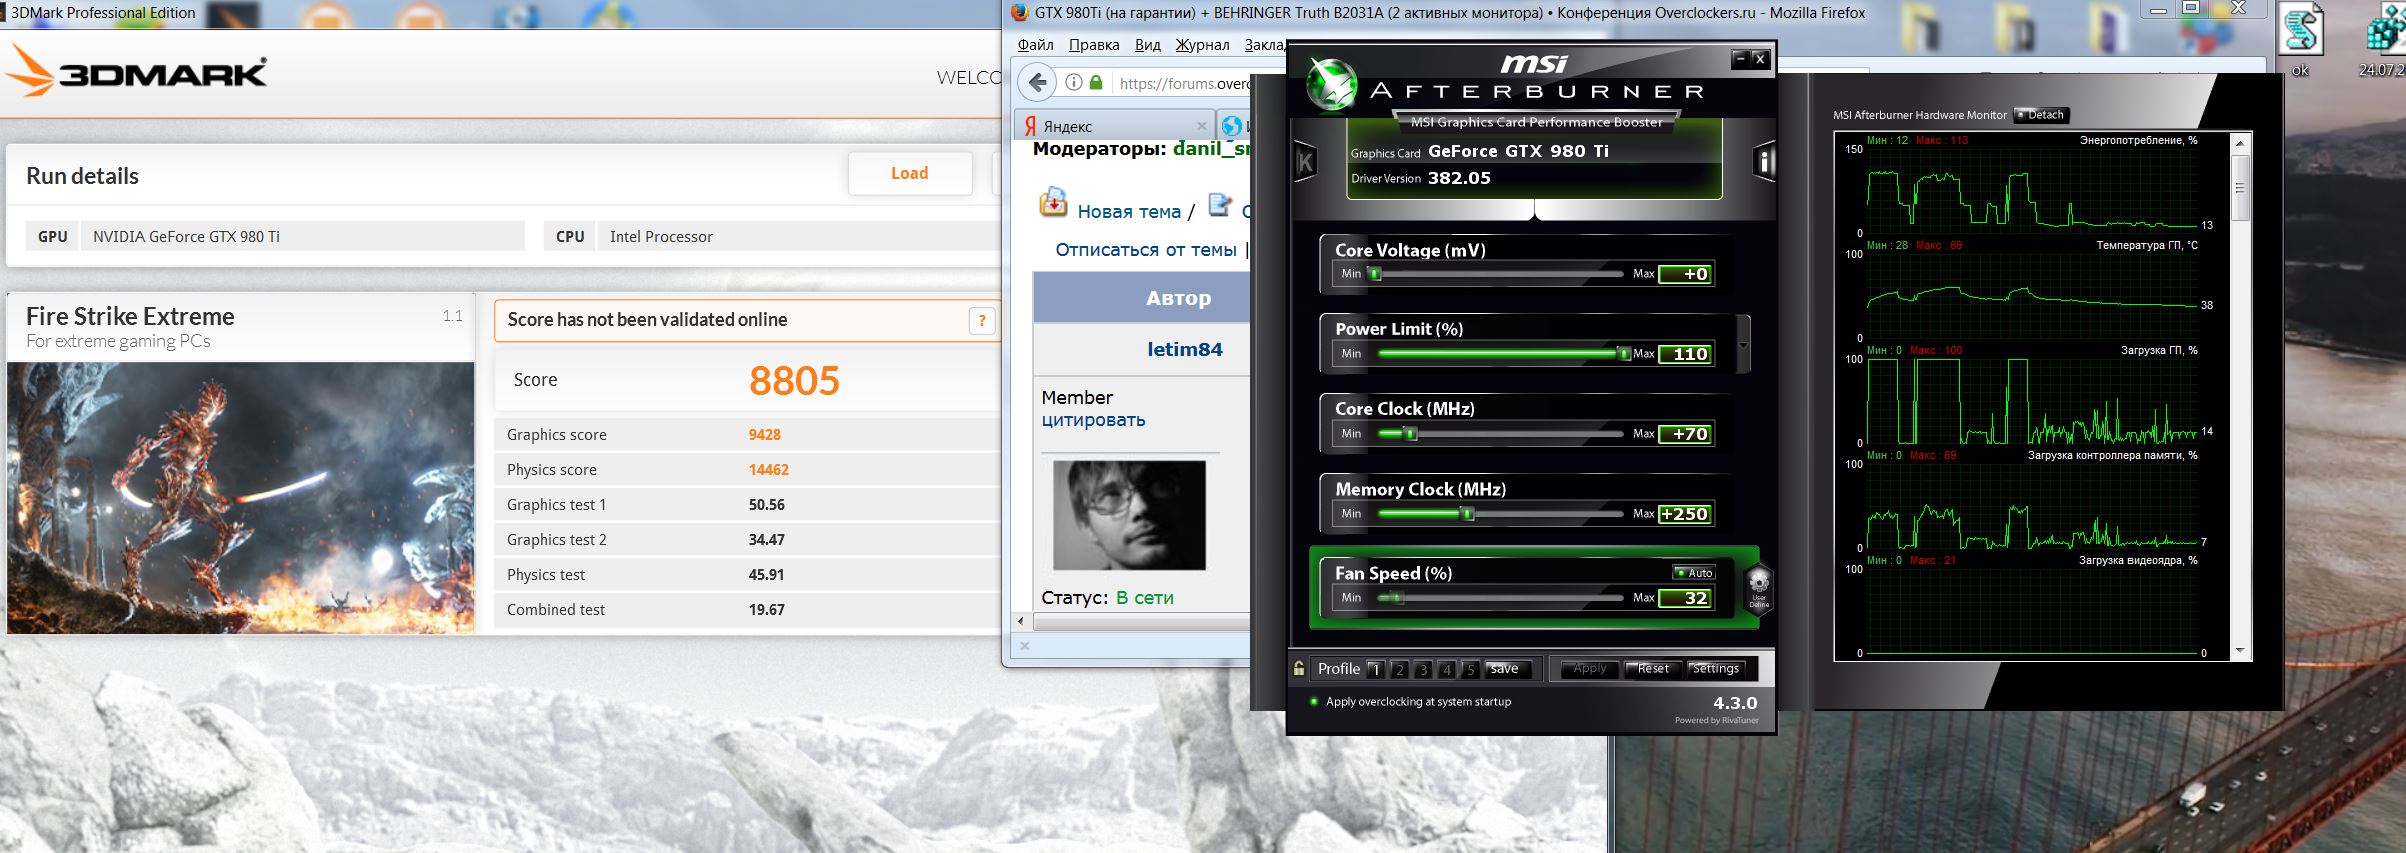
Task: Click the Core Clock slider handle
Action: tap(1411, 434)
